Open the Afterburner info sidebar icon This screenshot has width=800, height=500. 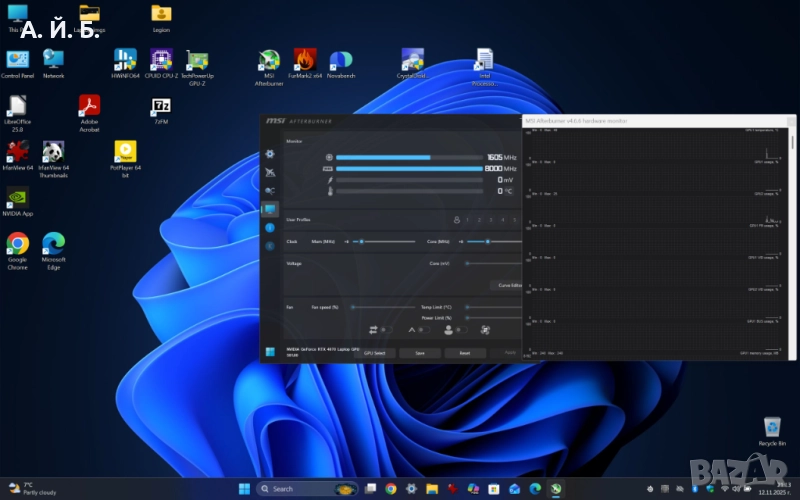pos(270,227)
